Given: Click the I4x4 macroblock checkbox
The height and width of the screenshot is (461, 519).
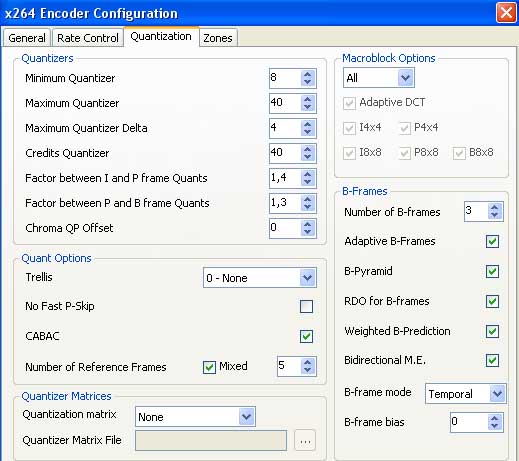Looking at the screenshot, I should coord(349,128).
